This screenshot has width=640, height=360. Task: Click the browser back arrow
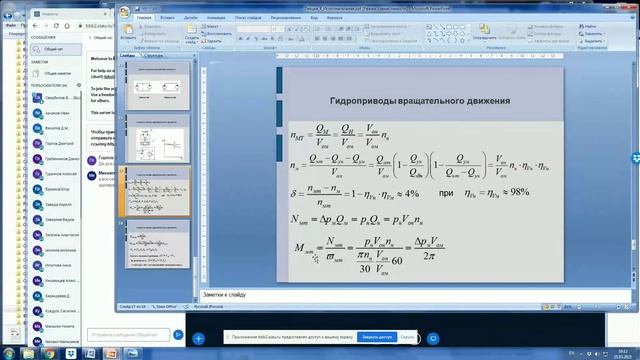click(x=36, y=26)
